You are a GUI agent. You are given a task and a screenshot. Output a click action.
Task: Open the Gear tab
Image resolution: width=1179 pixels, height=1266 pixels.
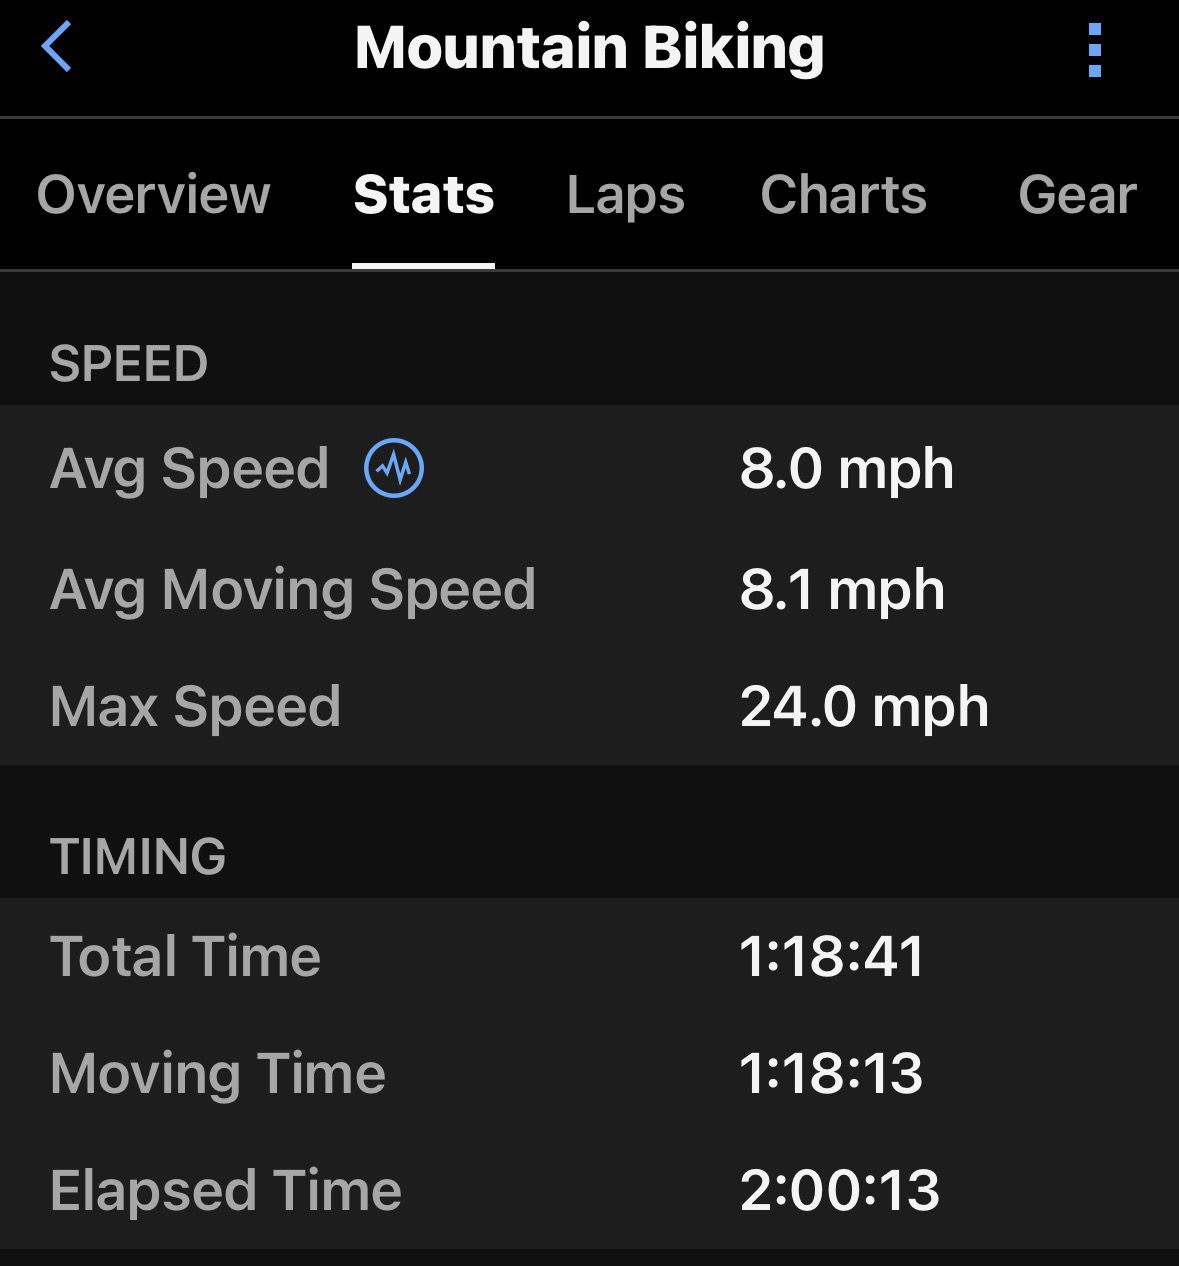click(1077, 194)
